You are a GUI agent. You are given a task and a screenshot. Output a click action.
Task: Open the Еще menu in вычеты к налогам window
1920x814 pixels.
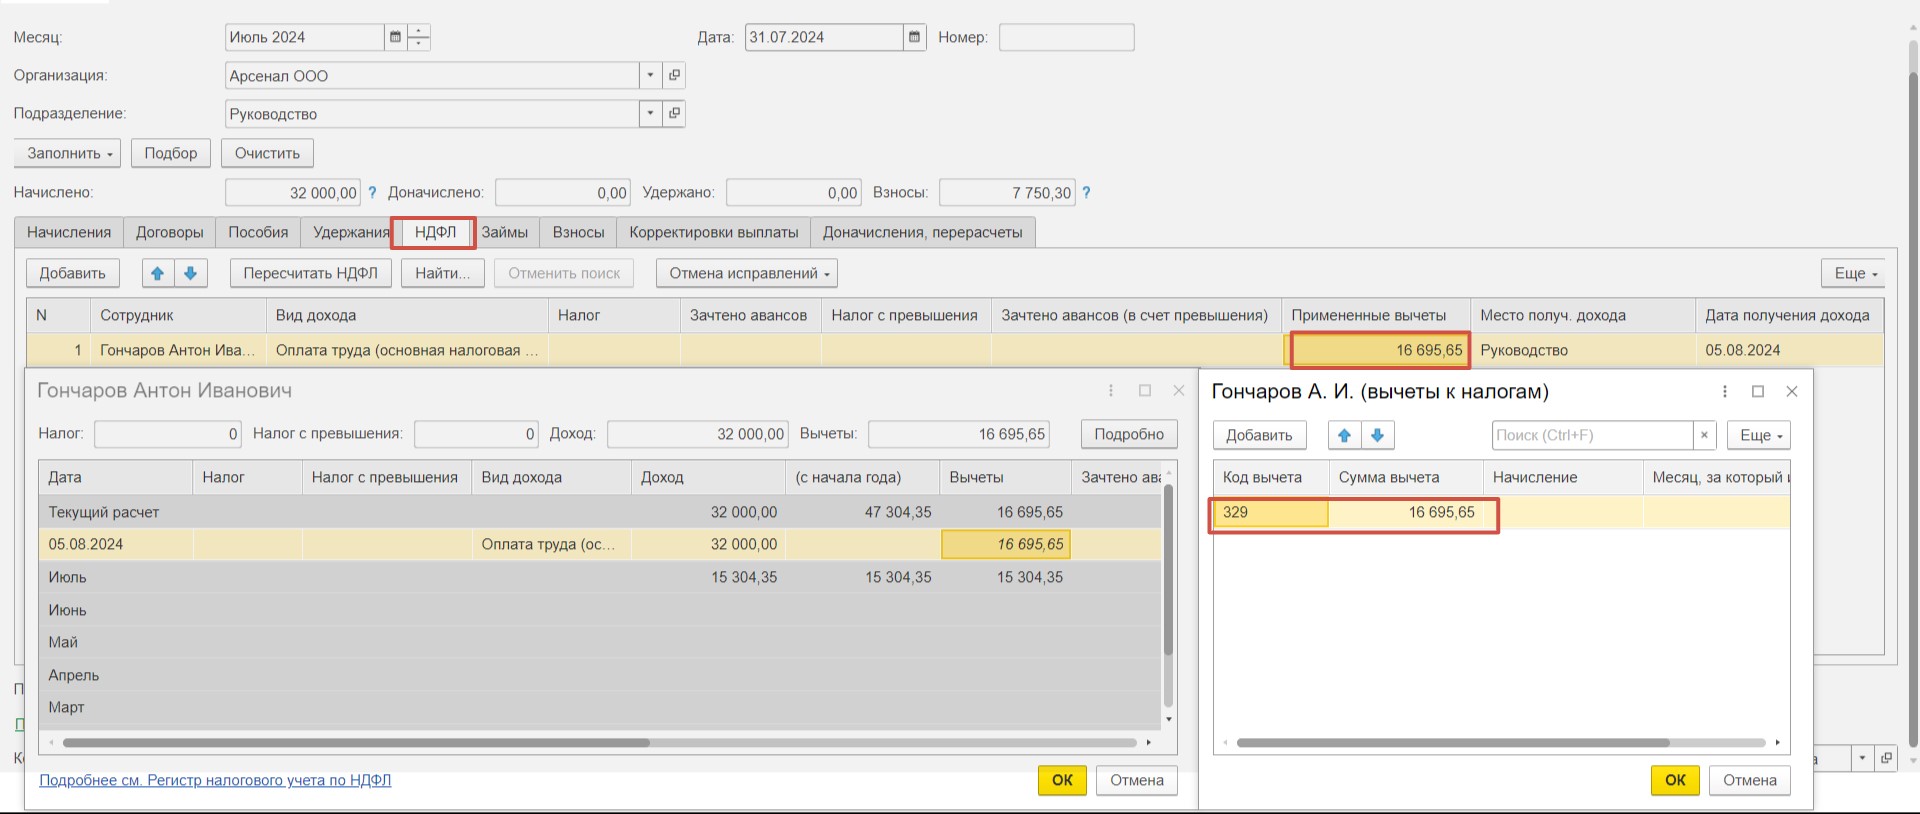tap(1761, 435)
